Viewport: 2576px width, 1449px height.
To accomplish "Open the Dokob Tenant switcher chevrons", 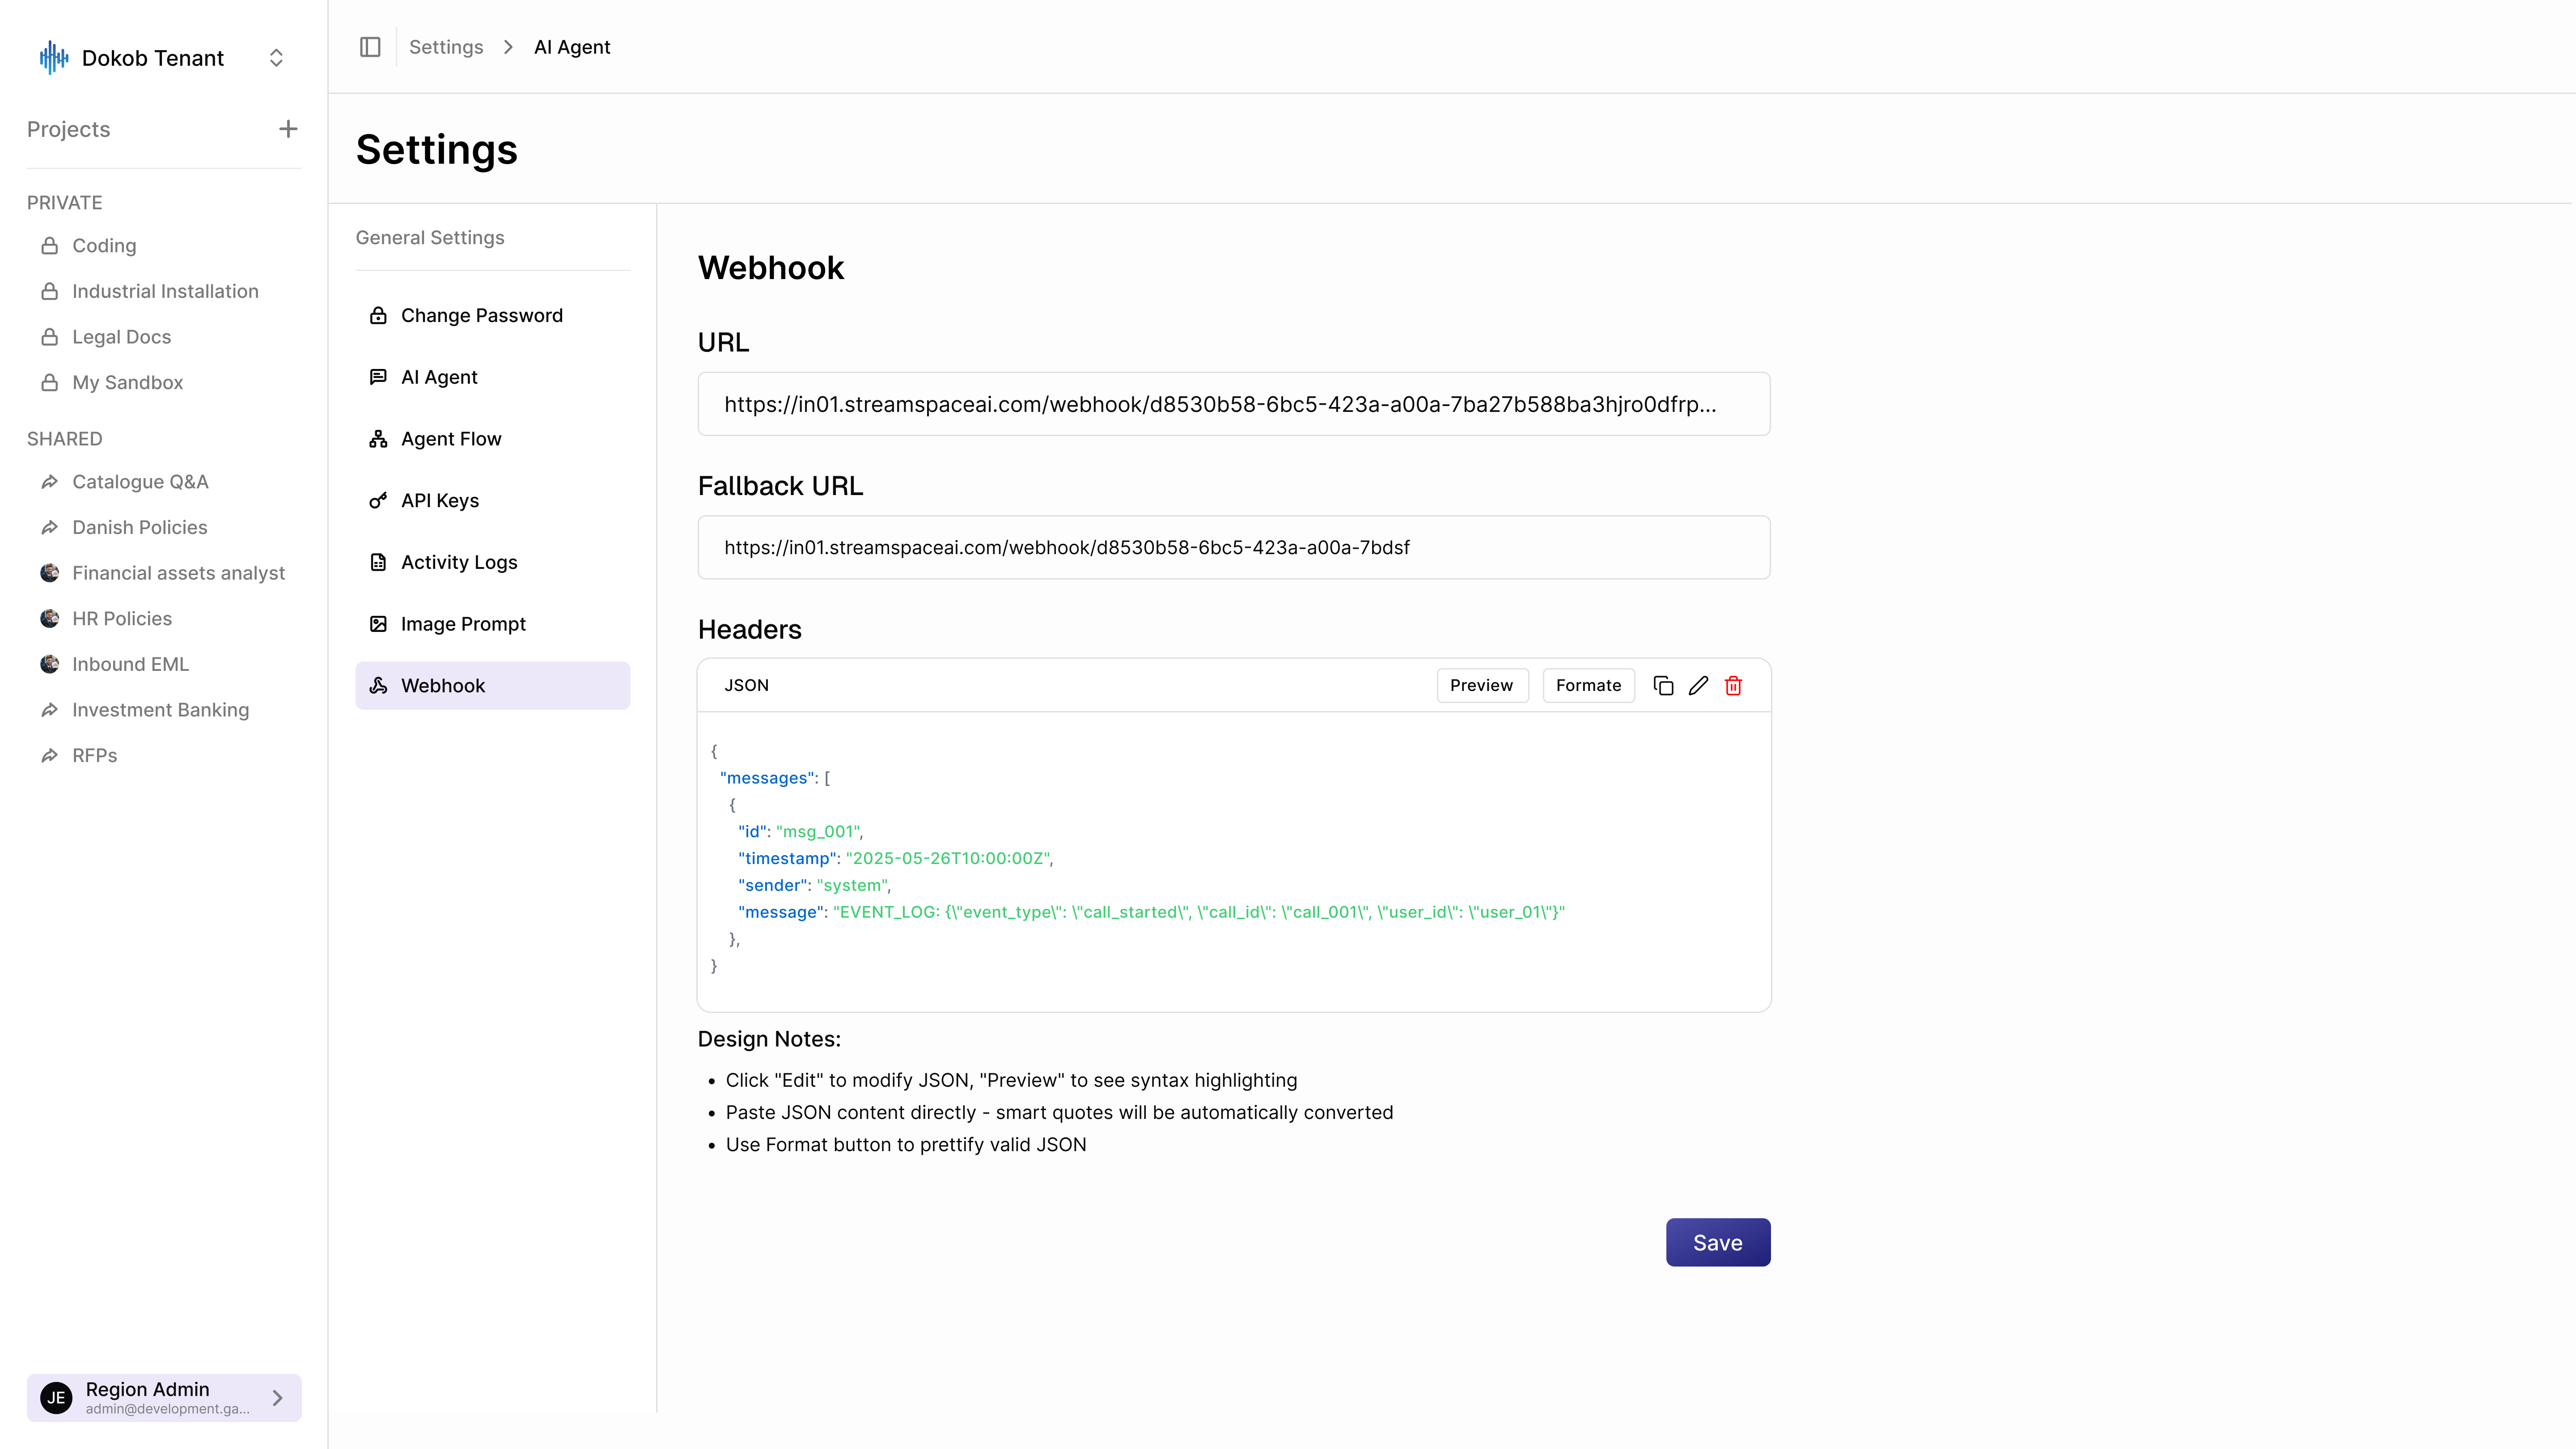I will 277,58.
